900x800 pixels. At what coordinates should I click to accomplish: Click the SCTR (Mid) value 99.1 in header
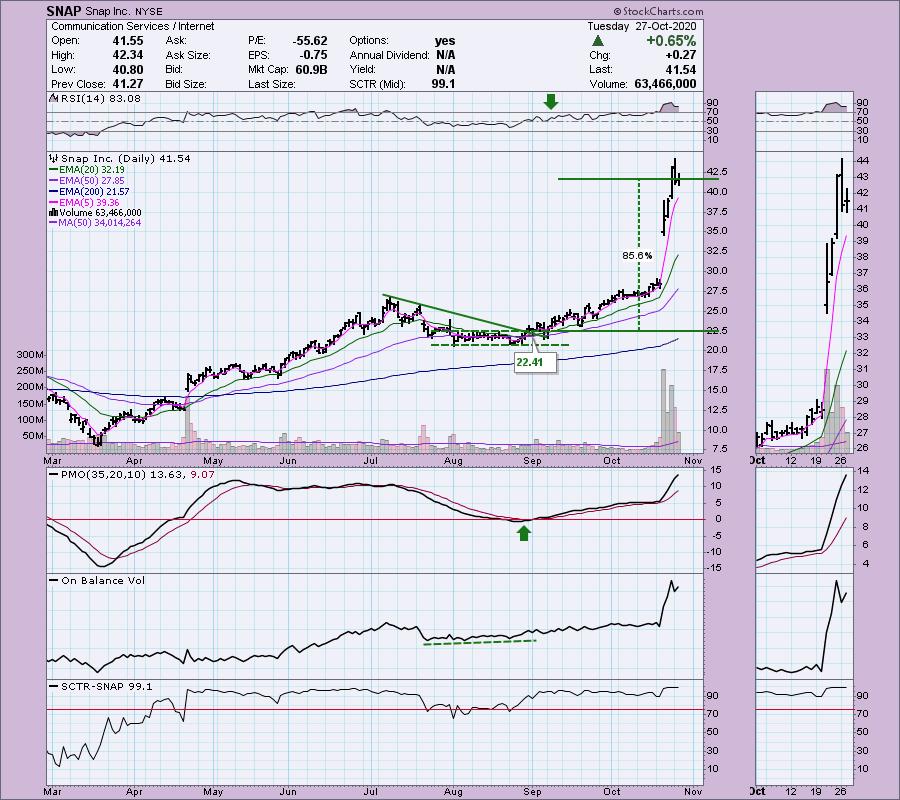(x=443, y=84)
